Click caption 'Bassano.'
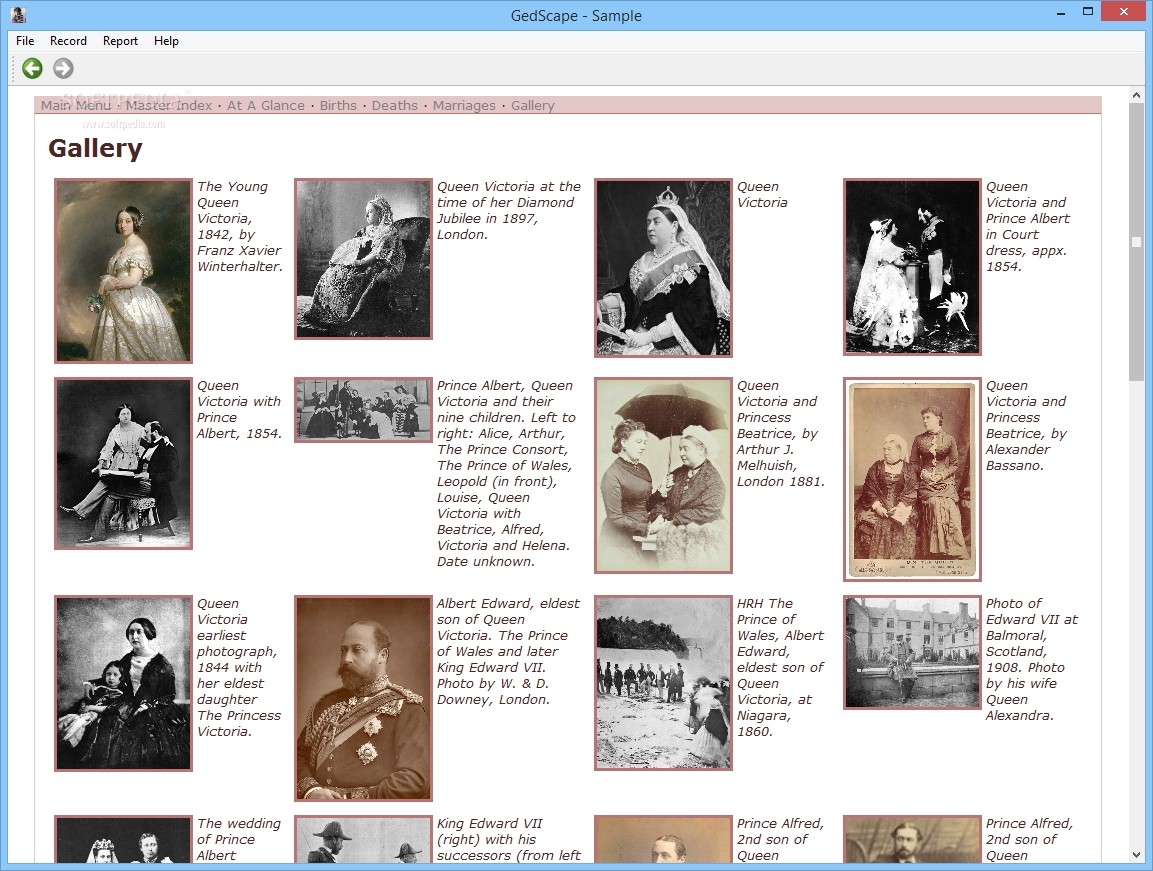The width and height of the screenshot is (1153, 871). (x=1015, y=465)
